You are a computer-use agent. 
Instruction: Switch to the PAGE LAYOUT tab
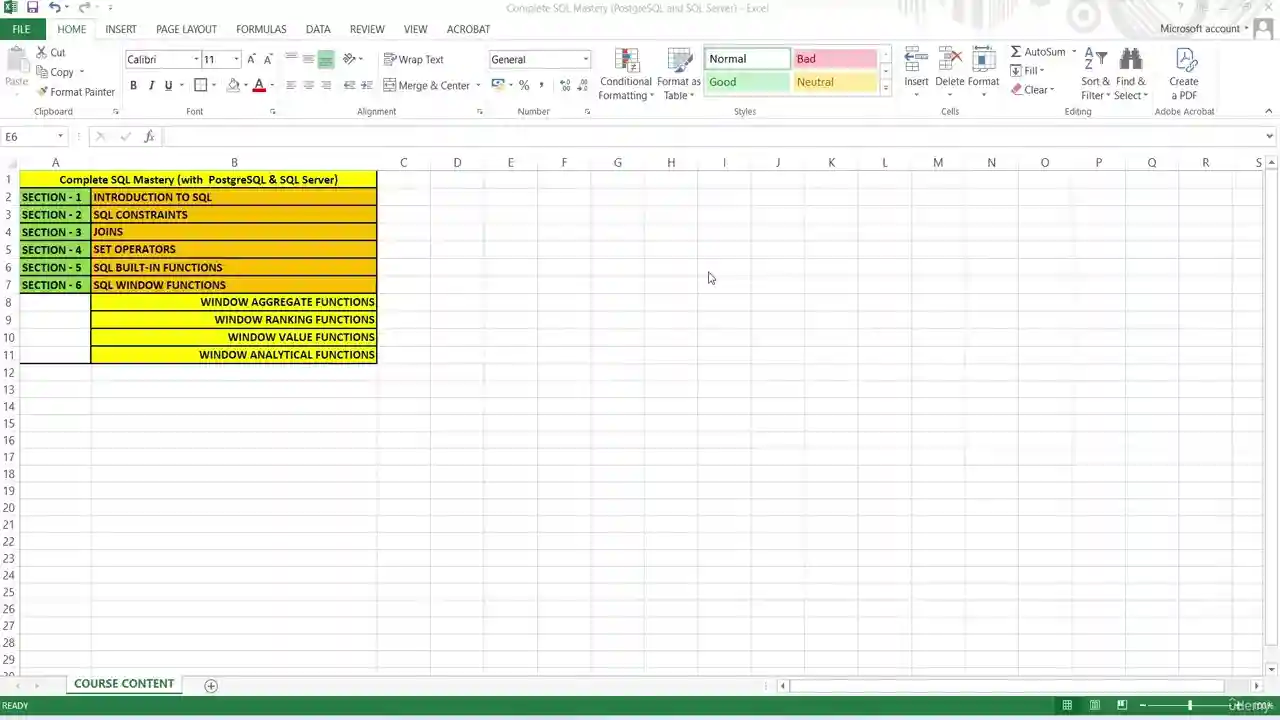point(186,29)
